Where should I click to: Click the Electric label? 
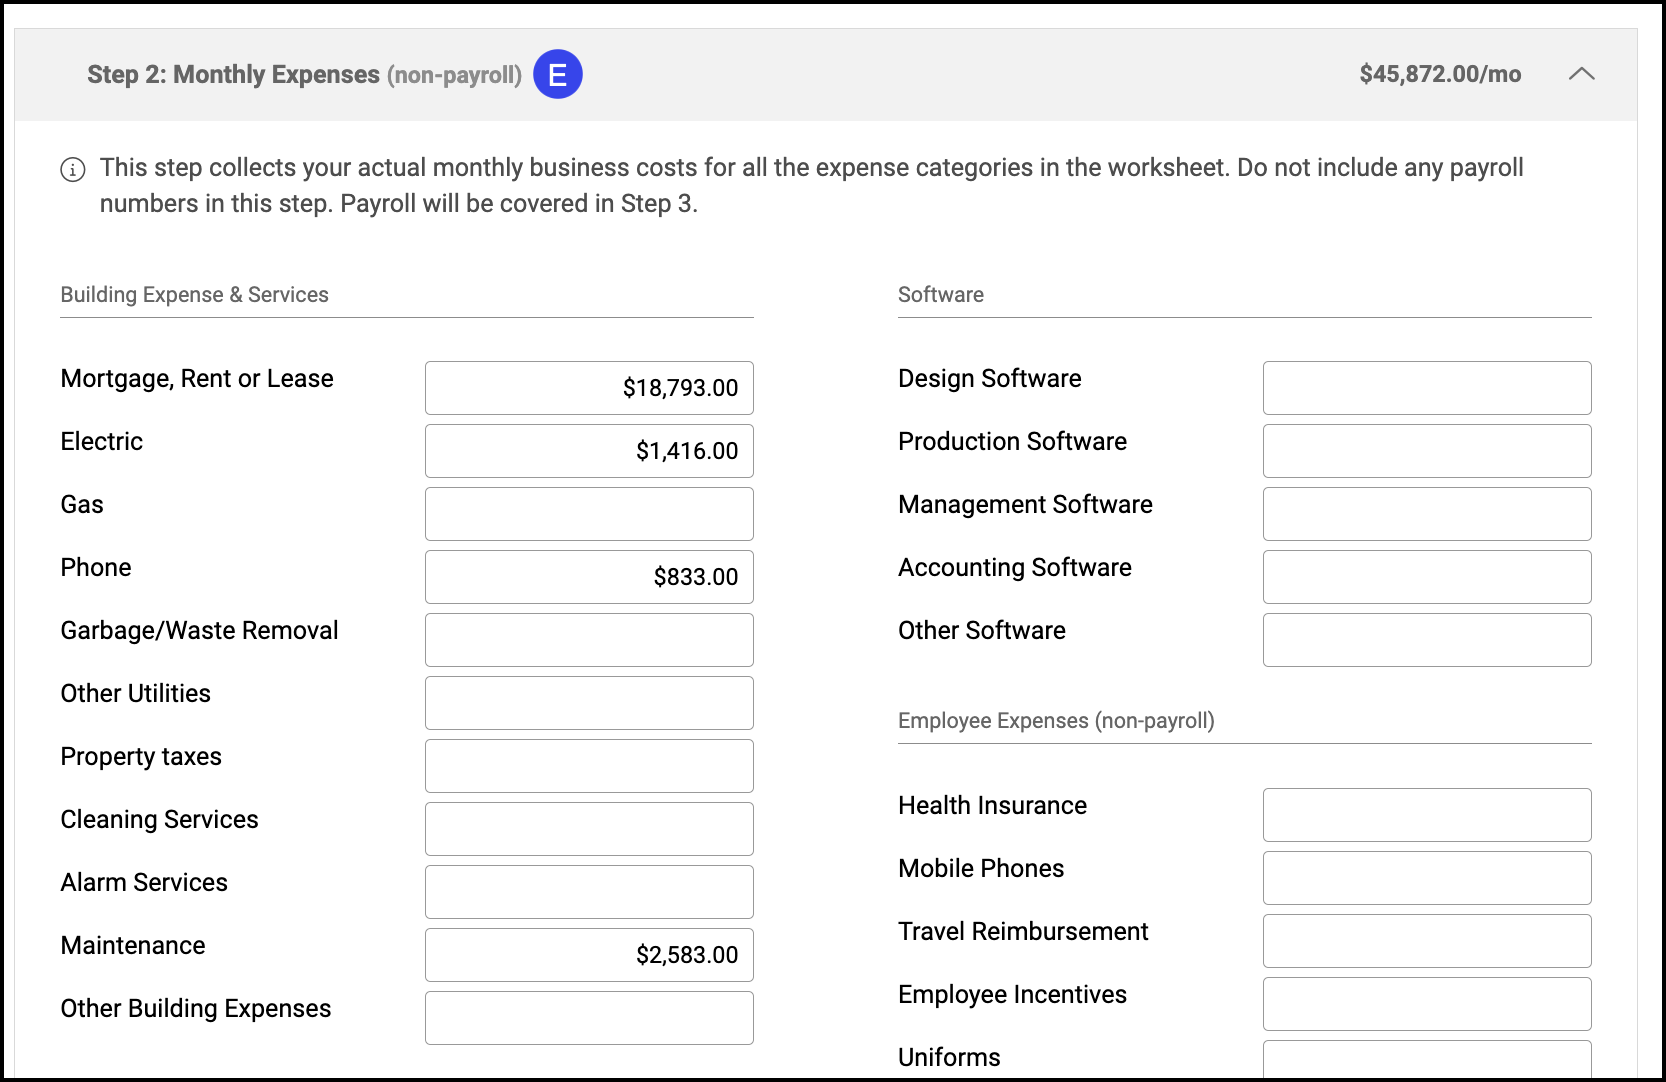(x=101, y=442)
